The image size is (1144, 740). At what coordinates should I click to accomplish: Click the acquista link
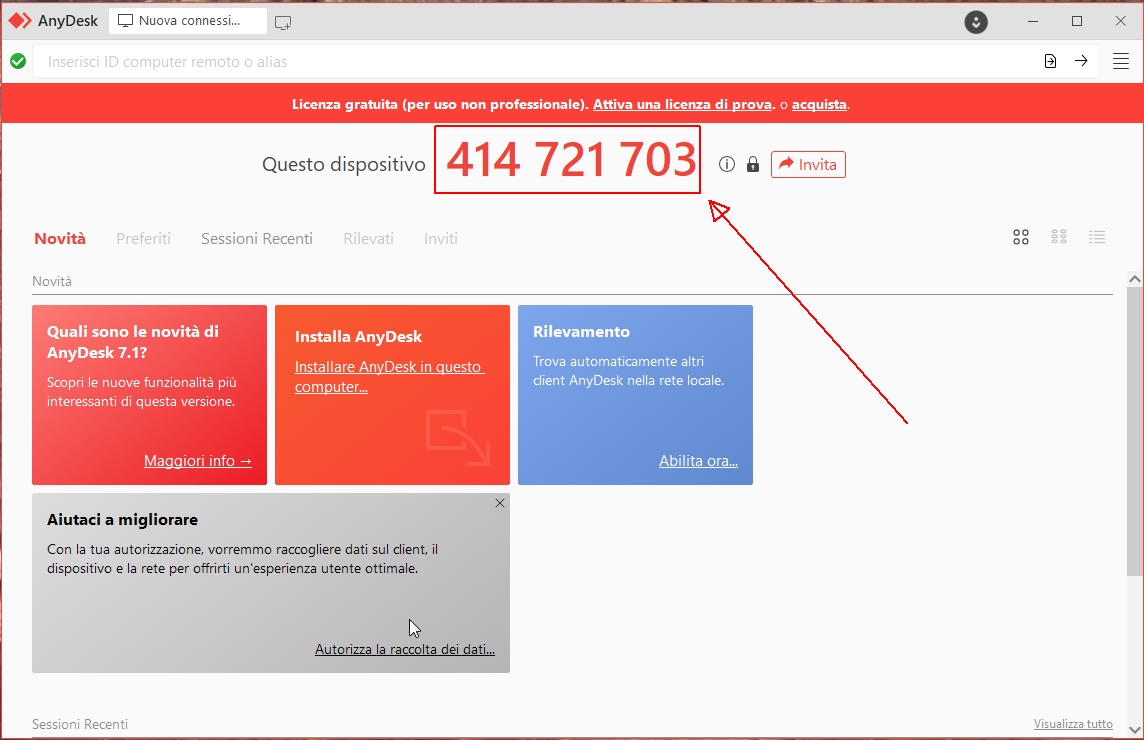click(x=819, y=104)
